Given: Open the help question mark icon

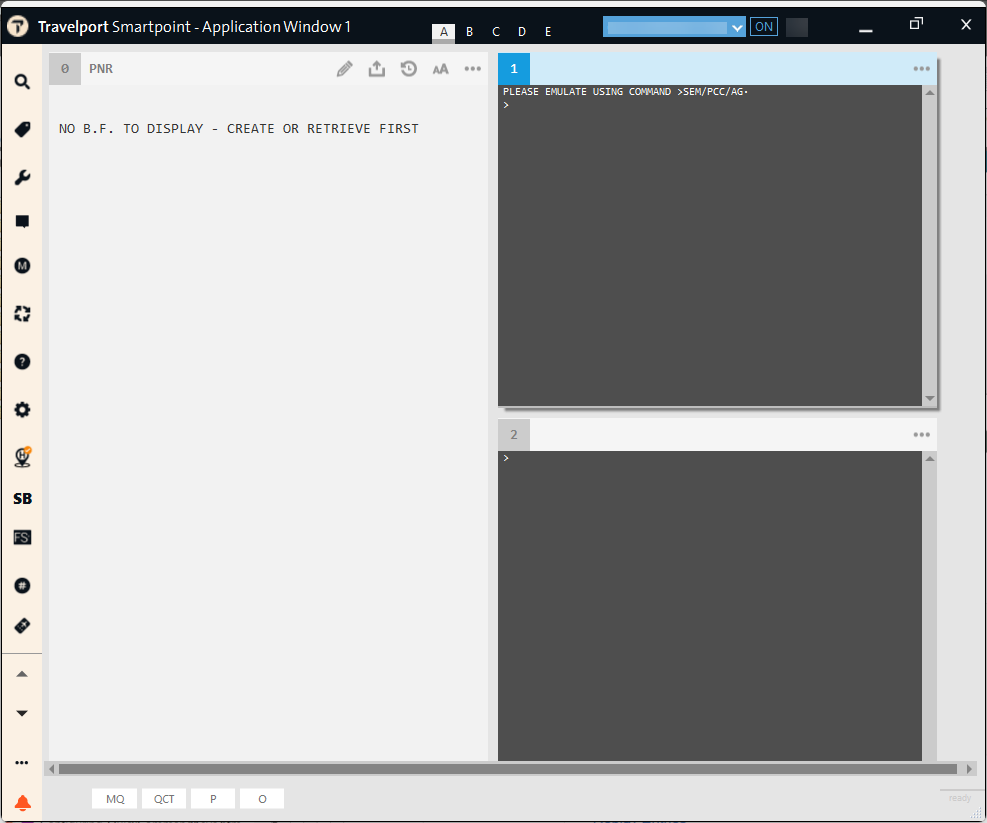Looking at the screenshot, I should (22, 361).
